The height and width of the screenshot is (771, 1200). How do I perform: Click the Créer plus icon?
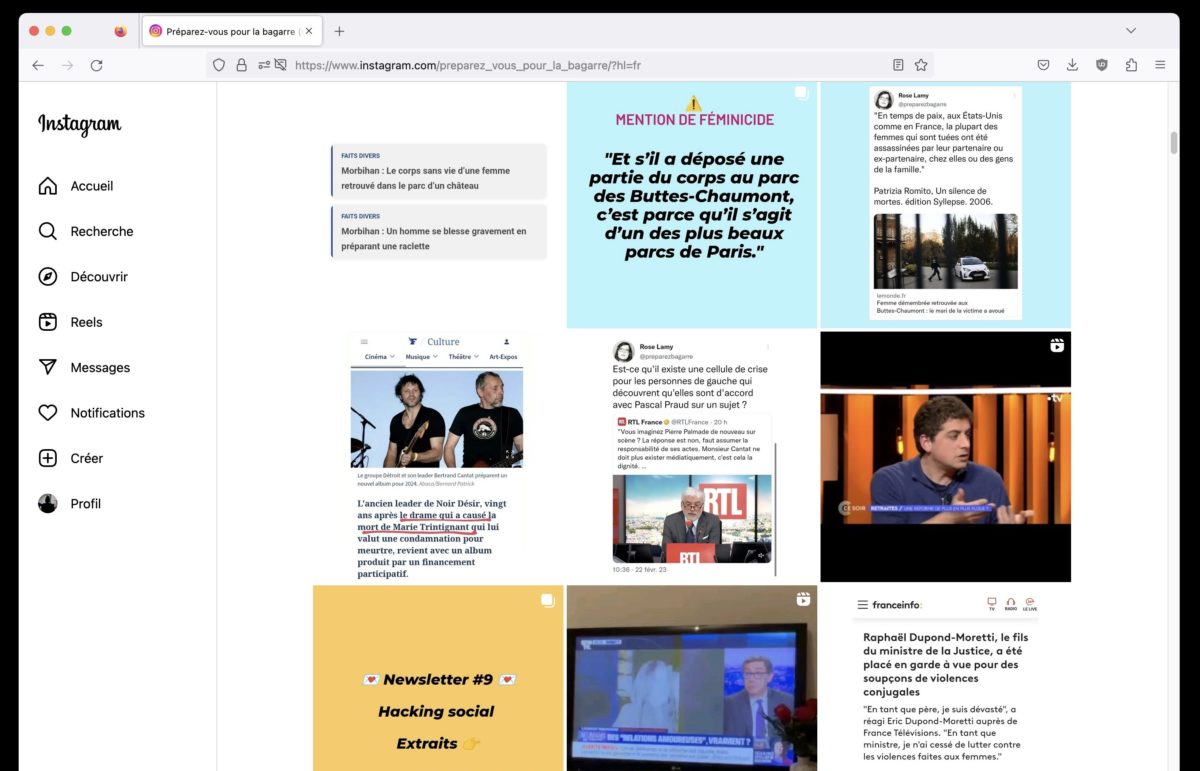pyautogui.click(x=47, y=458)
